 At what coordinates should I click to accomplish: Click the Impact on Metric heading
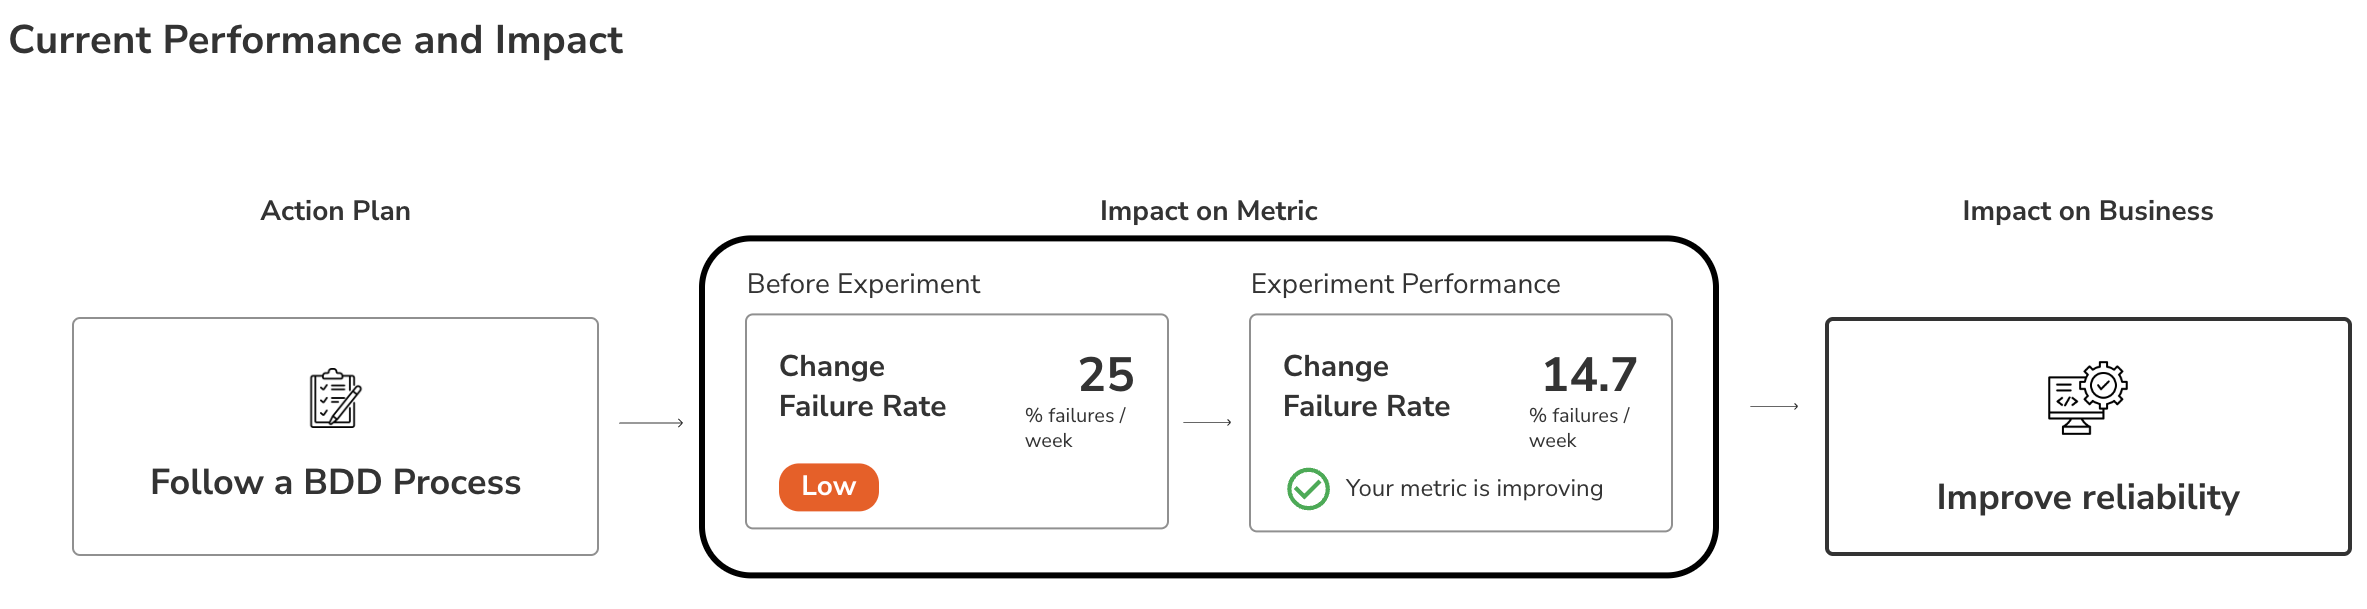(x=1208, y=211)
